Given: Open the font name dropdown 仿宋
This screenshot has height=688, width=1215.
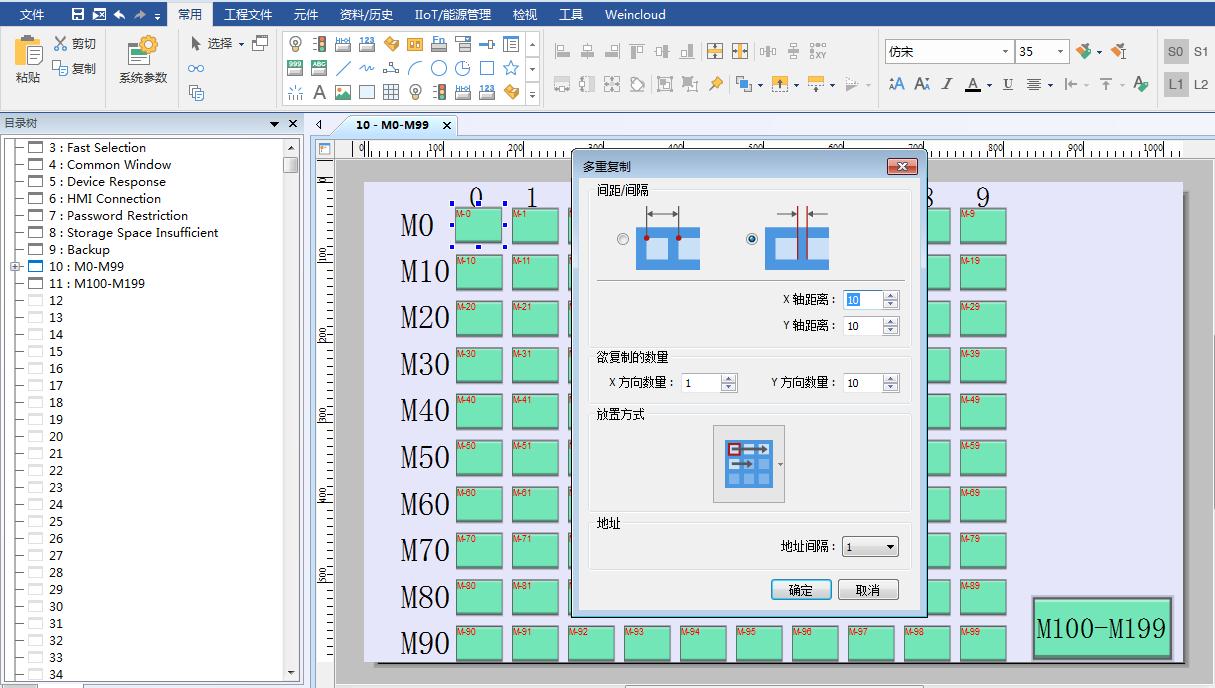Looking at the screenshot, I should tap(949, 51).
